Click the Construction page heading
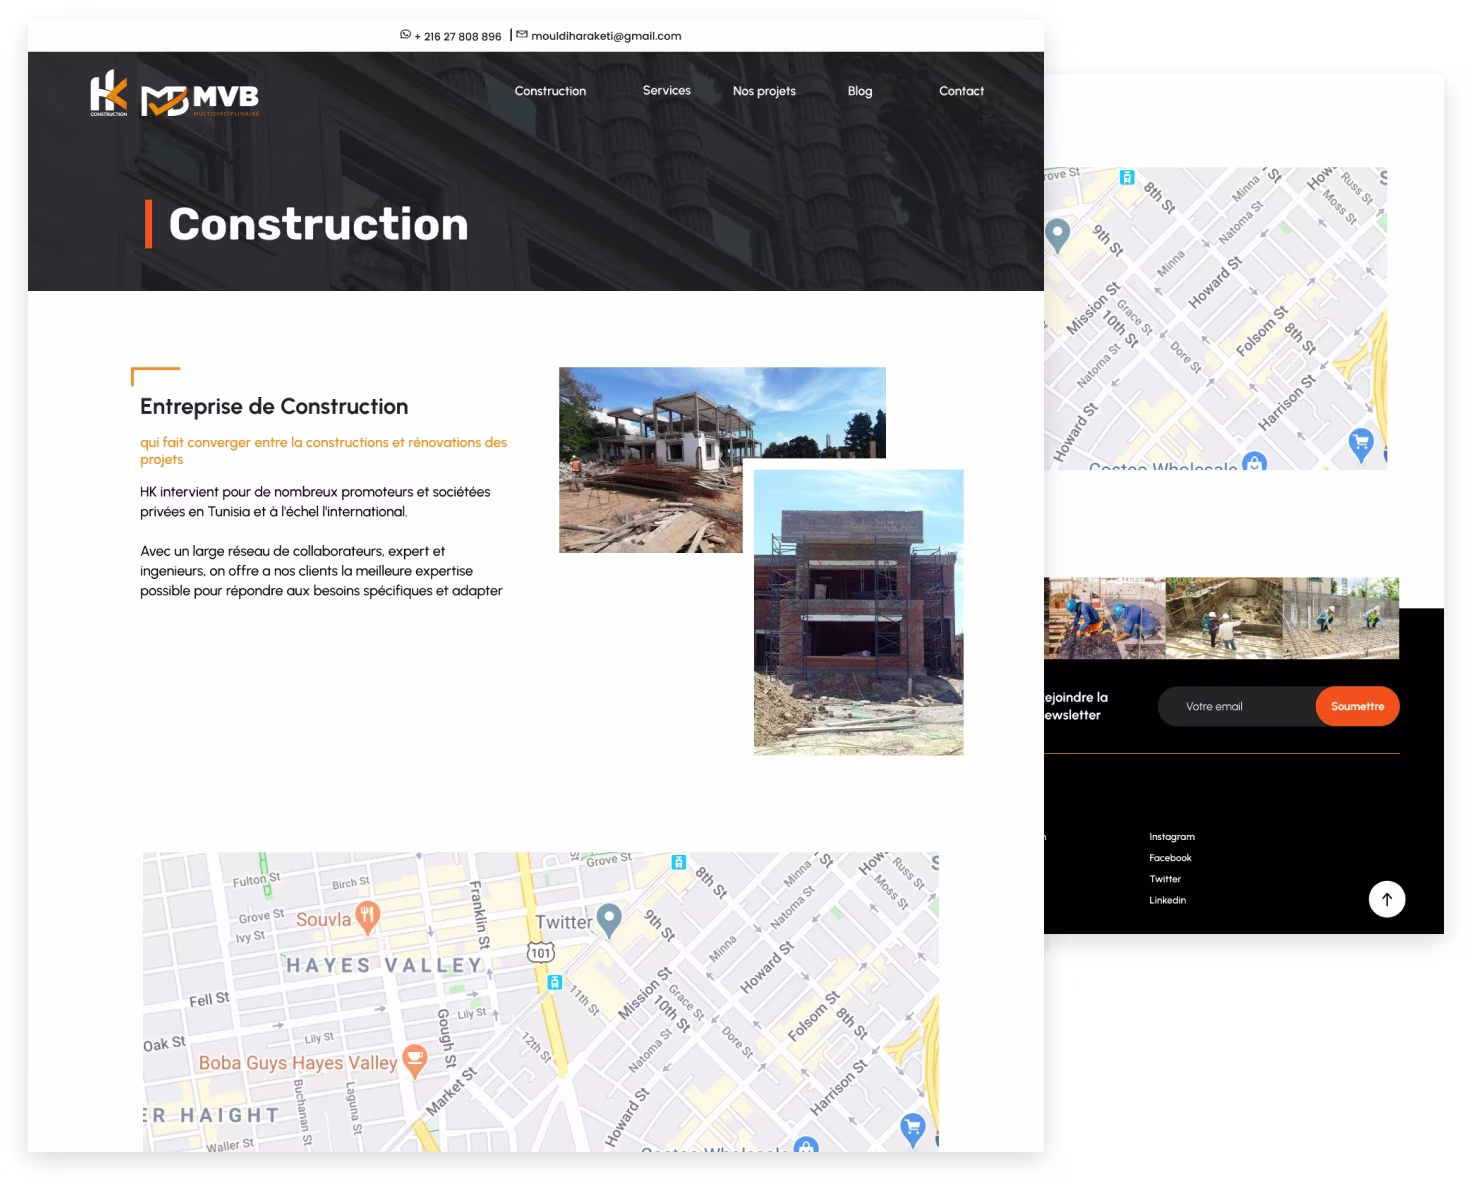1472x1188 pixels. 318,224
